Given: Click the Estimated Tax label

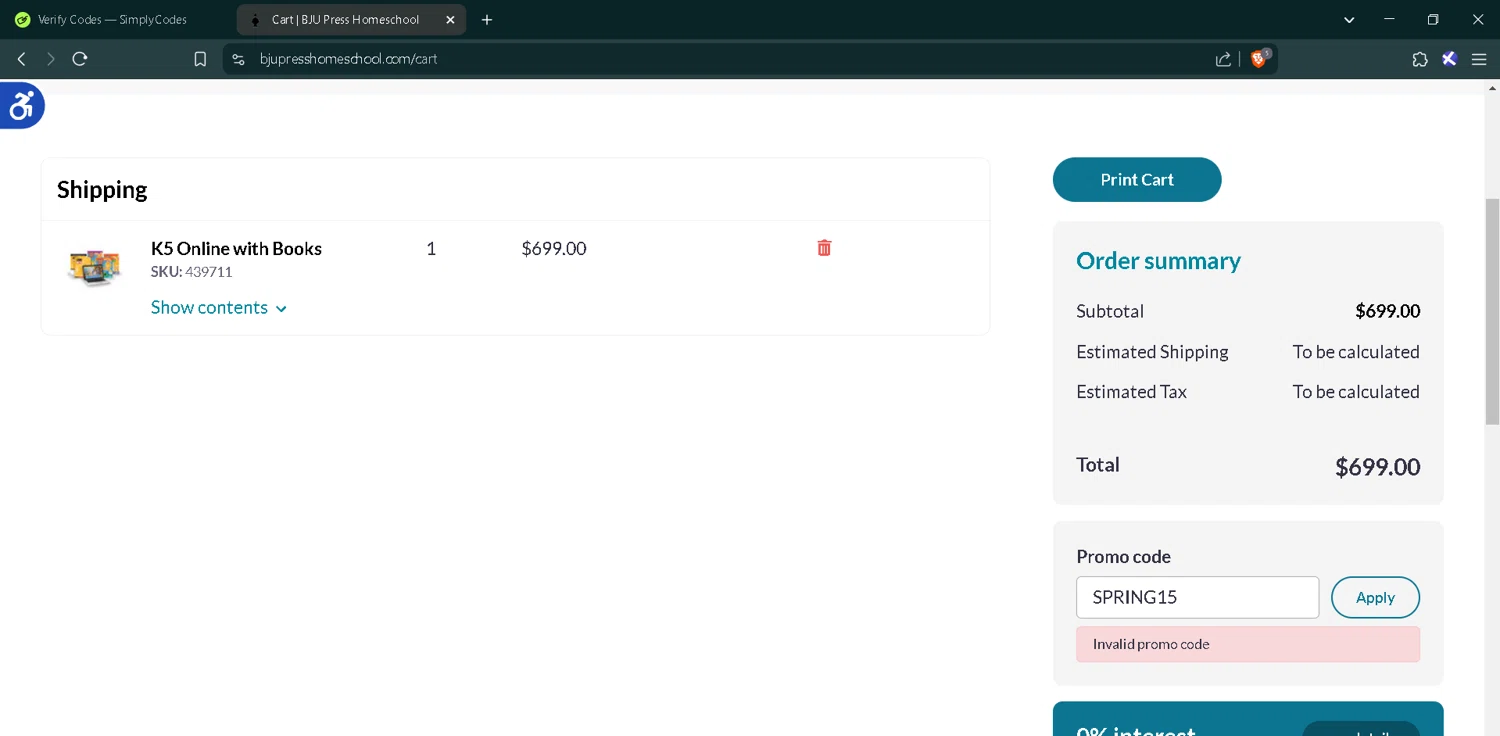Looking at the screenshot, I should click(1131, 391).
